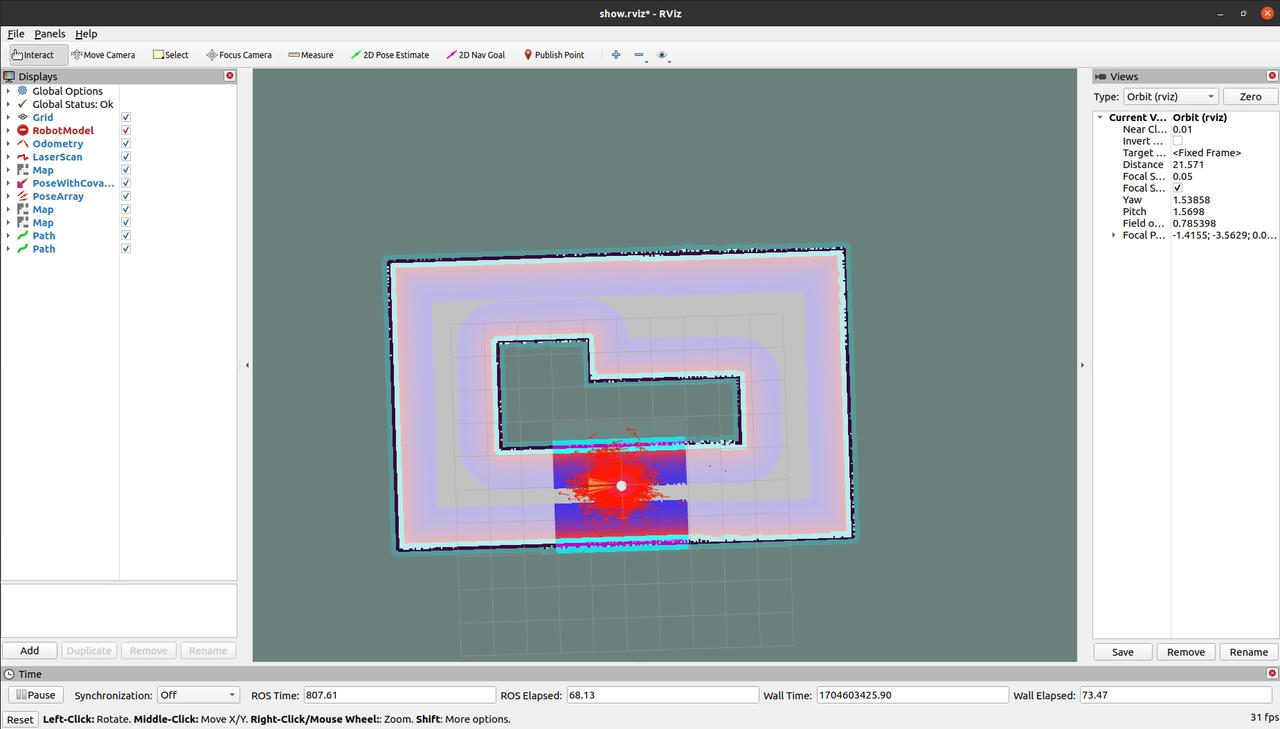Pick the Measure tool
1280x729 pixels.
(x=310, y=55)
